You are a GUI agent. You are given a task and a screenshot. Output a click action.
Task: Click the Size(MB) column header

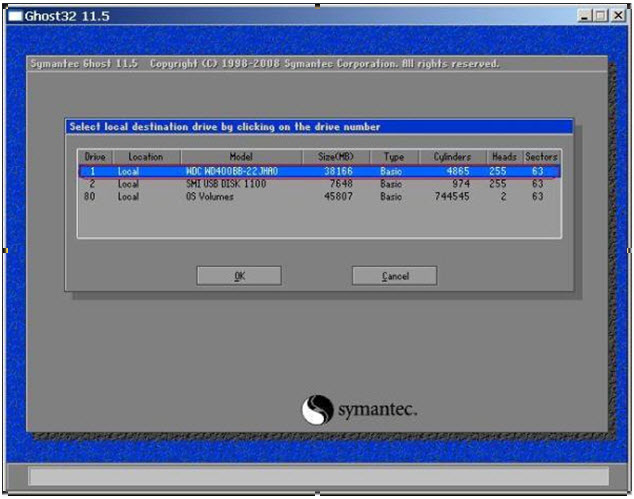[334, 157]
